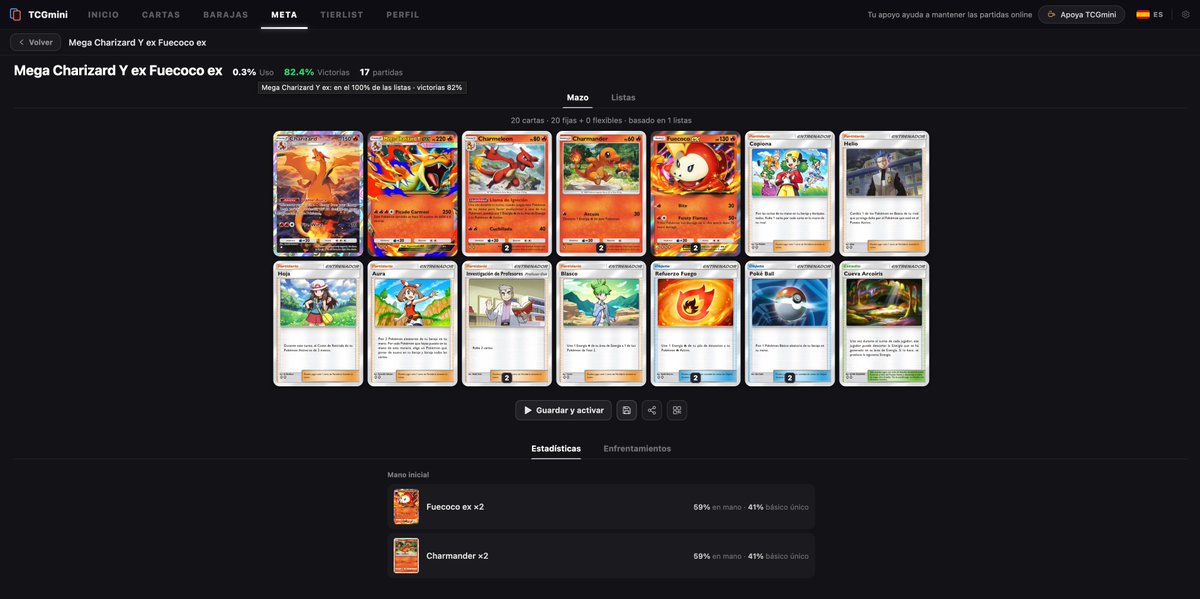This screenshot has width=1200, height=599.
Task: Open the Fuecoco ex card in deck grid
Action: (696, 193)
